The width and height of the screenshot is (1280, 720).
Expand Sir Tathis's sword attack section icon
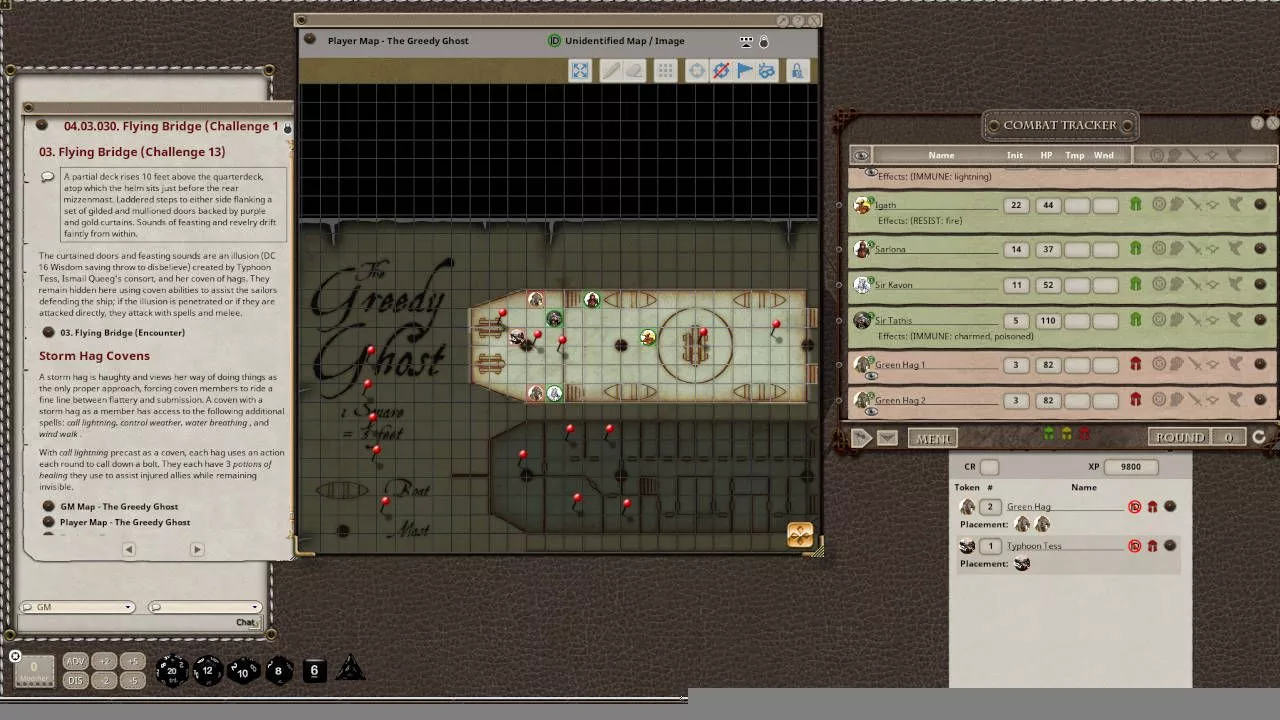click(x=1195, y=320)
